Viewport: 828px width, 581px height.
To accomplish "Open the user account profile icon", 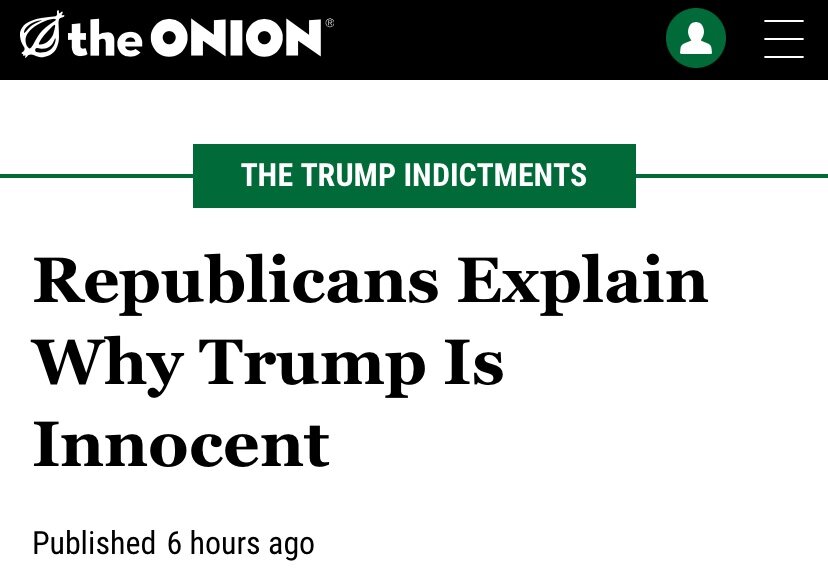I will (x=696, y=38).
